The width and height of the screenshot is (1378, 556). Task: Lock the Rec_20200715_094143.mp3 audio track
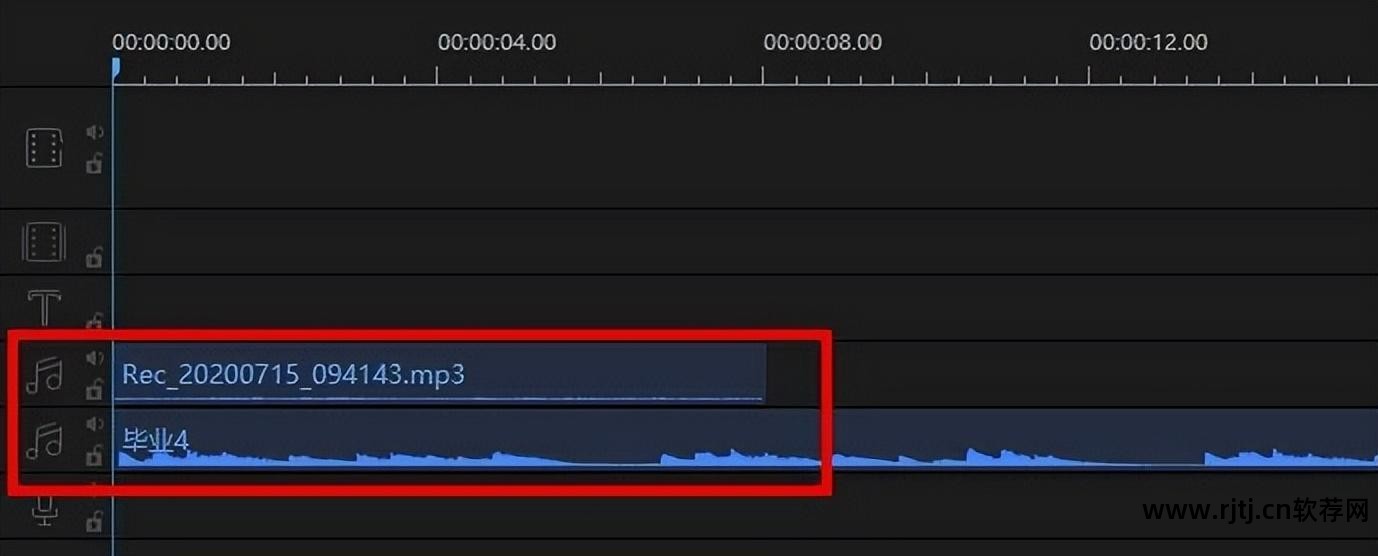[x=94, y=389]
